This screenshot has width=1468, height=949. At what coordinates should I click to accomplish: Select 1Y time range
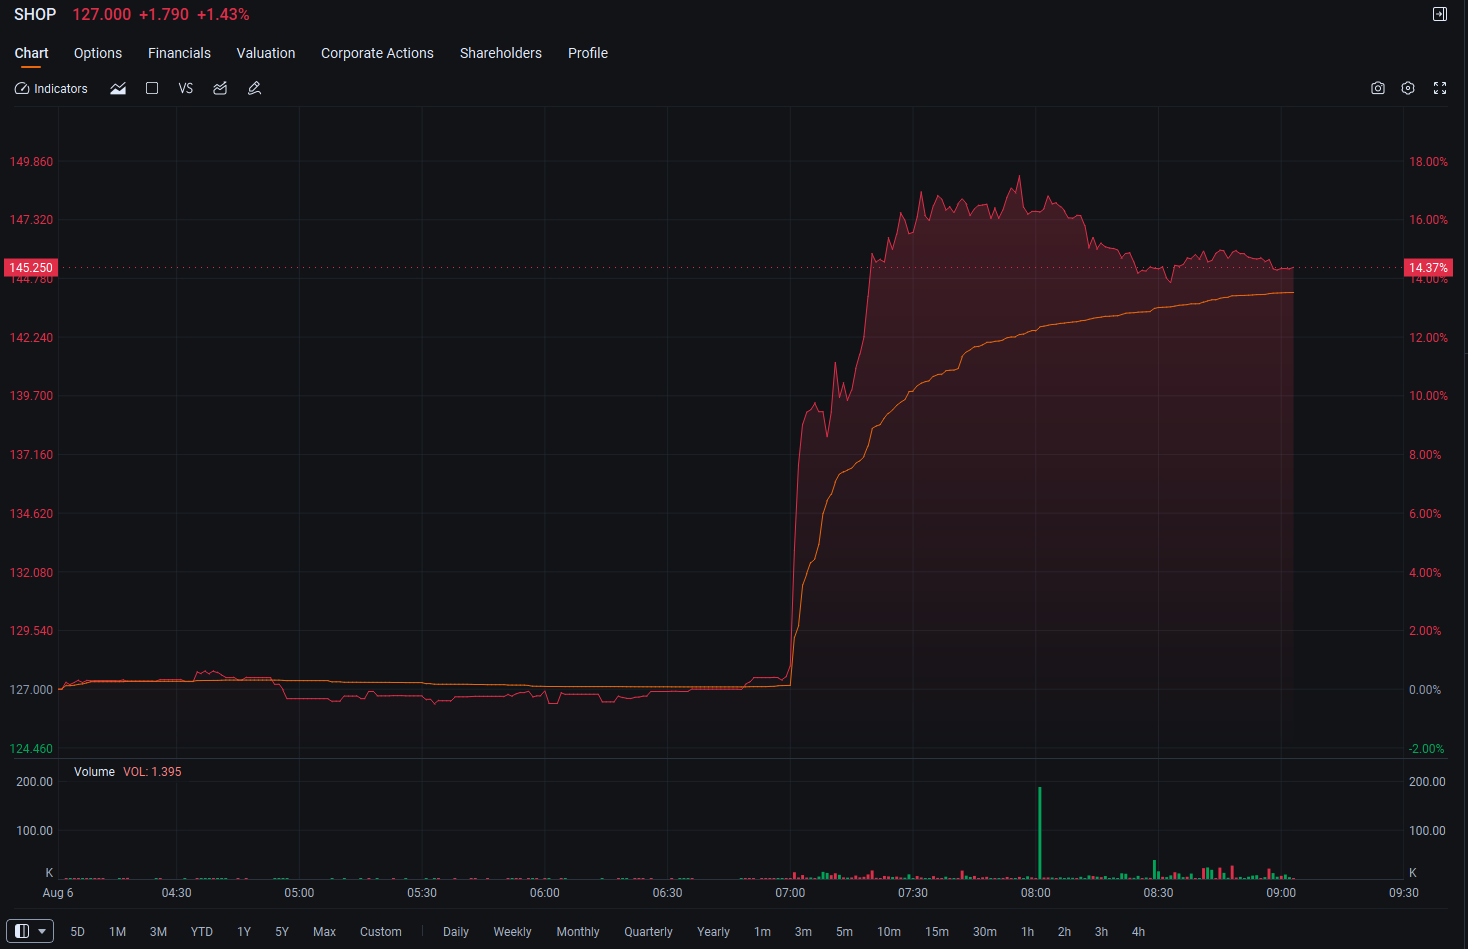click(244, 932)
